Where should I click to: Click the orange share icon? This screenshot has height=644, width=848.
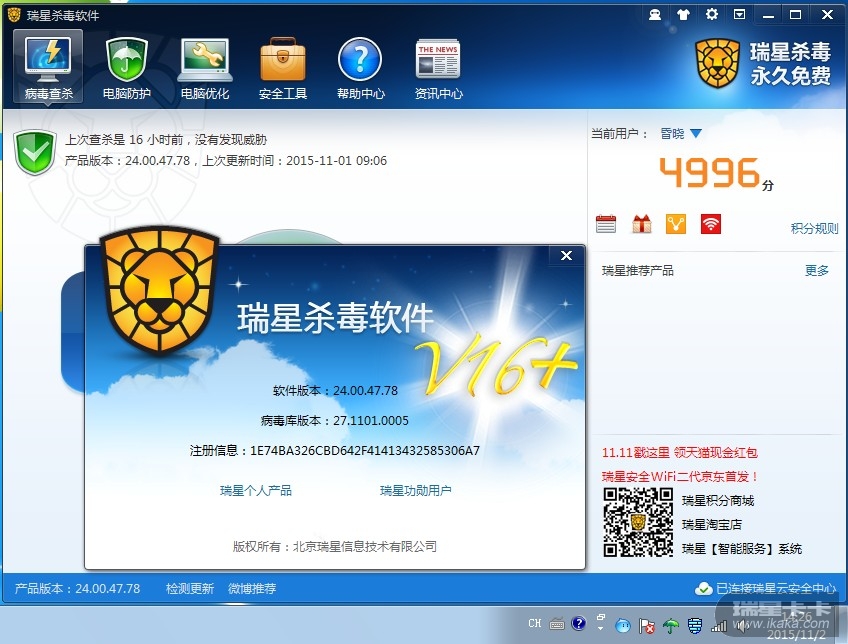676,224
